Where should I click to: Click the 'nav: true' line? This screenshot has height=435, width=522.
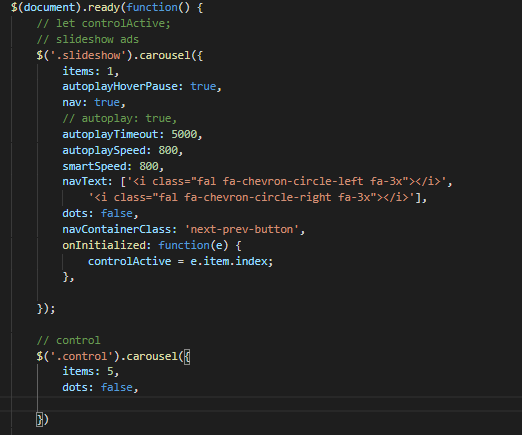[x=94, y=103]
